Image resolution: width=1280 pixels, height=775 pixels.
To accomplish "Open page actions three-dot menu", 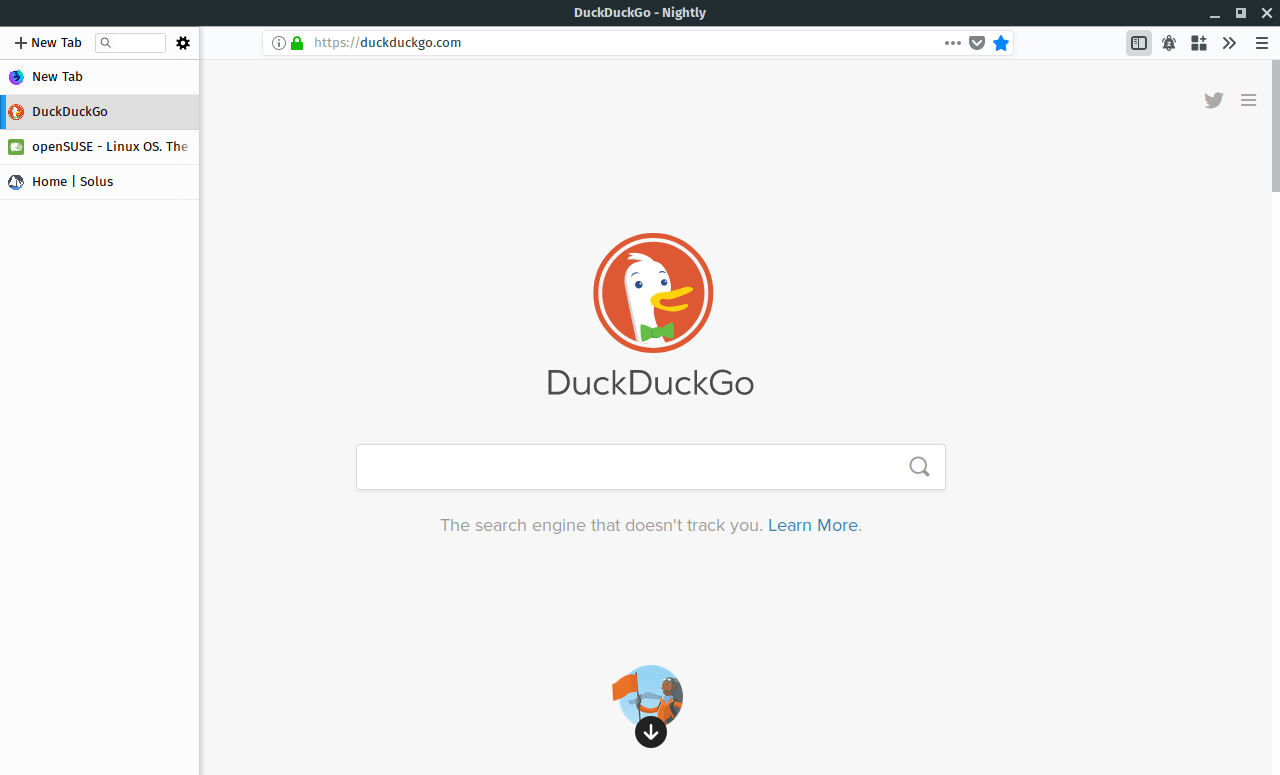I will (x=953, y=43).
